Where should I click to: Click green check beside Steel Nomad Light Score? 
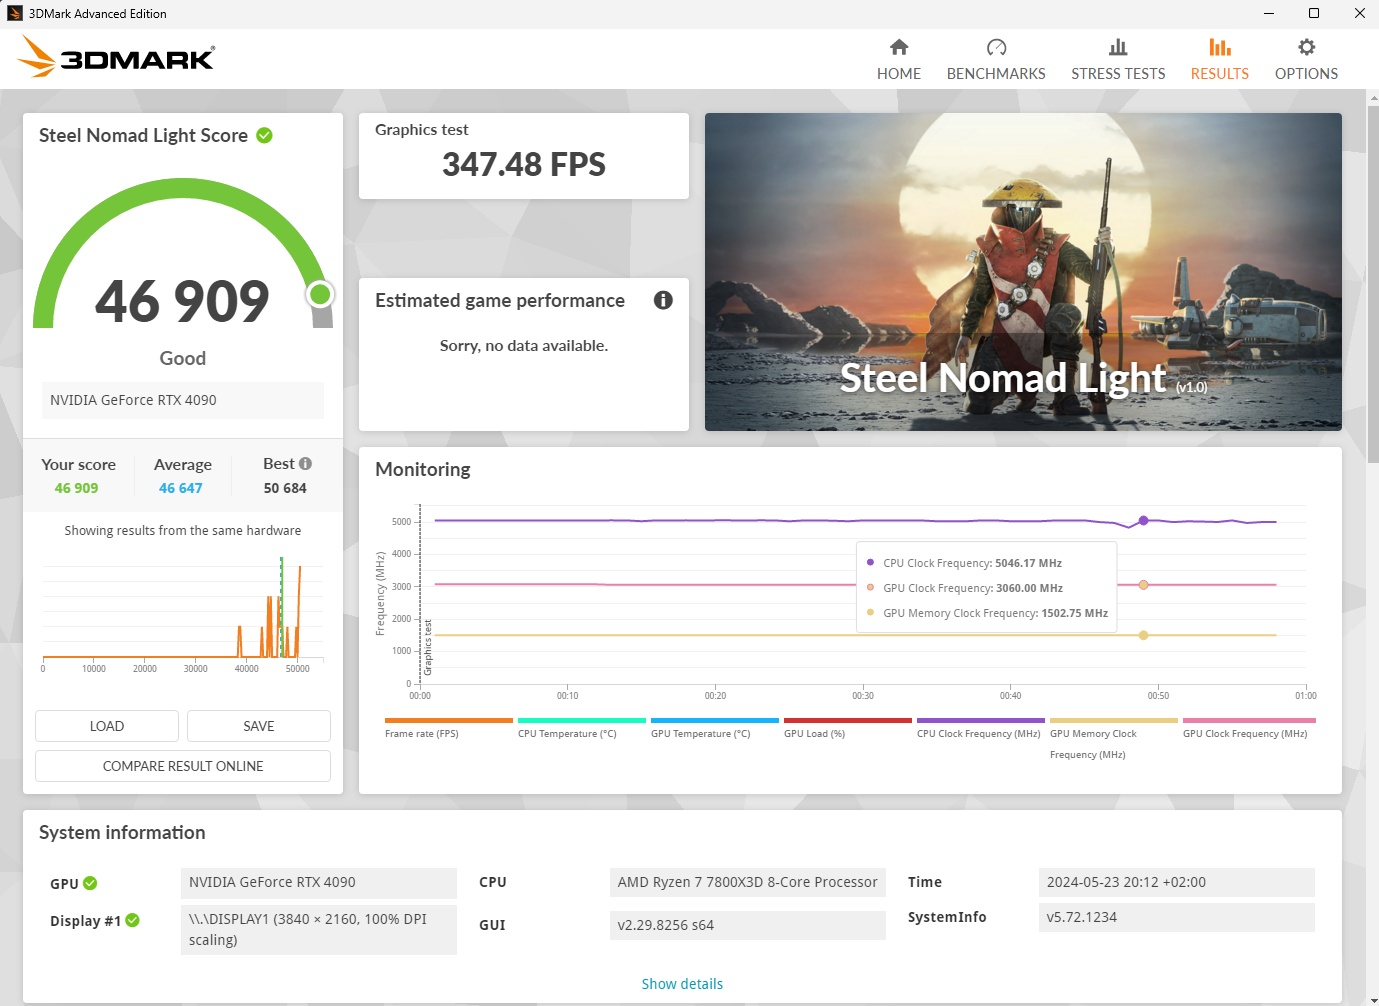point(265,135)
